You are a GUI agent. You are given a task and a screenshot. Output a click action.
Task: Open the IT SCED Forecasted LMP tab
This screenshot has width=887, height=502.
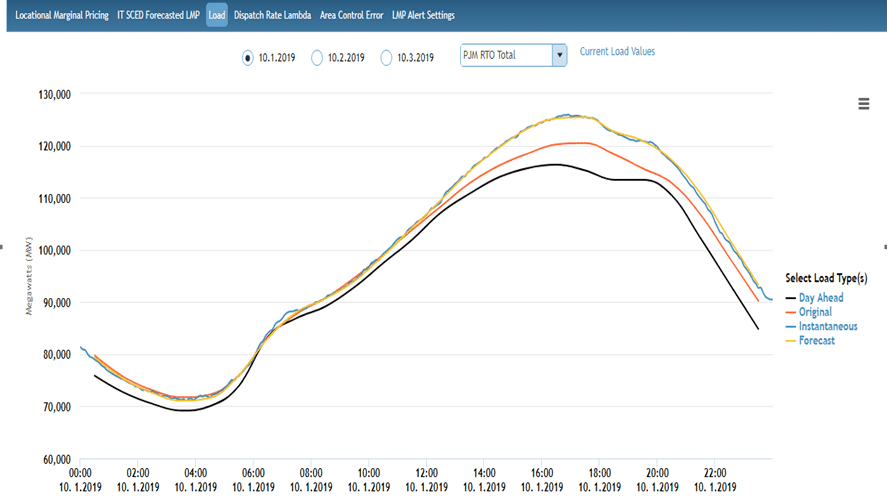(x=159, y=16)
